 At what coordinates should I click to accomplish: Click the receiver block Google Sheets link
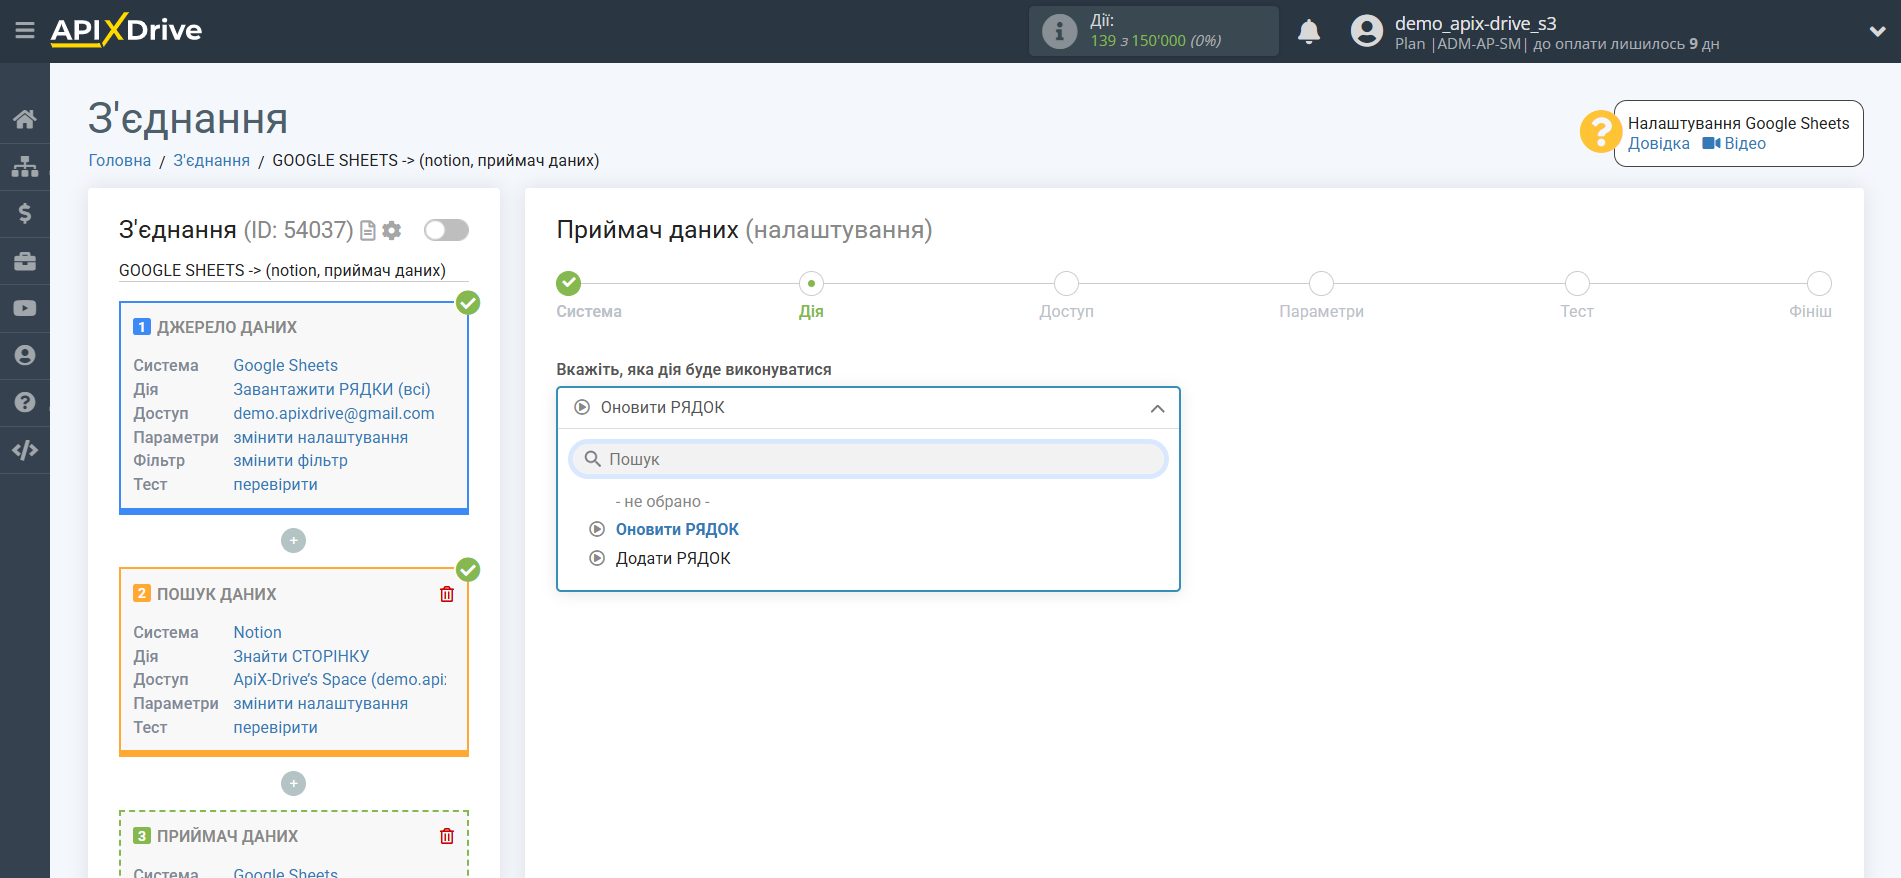coord(286,872)
